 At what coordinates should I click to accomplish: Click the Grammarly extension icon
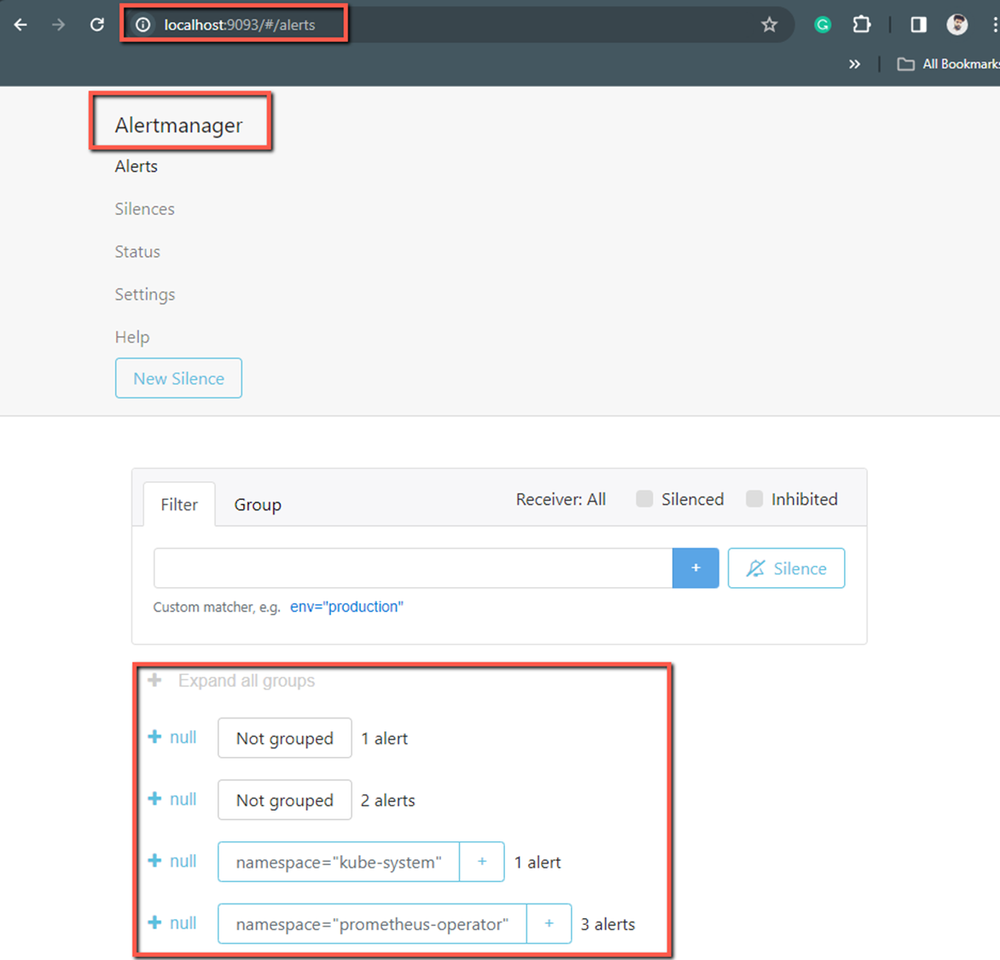pos(822,24)
